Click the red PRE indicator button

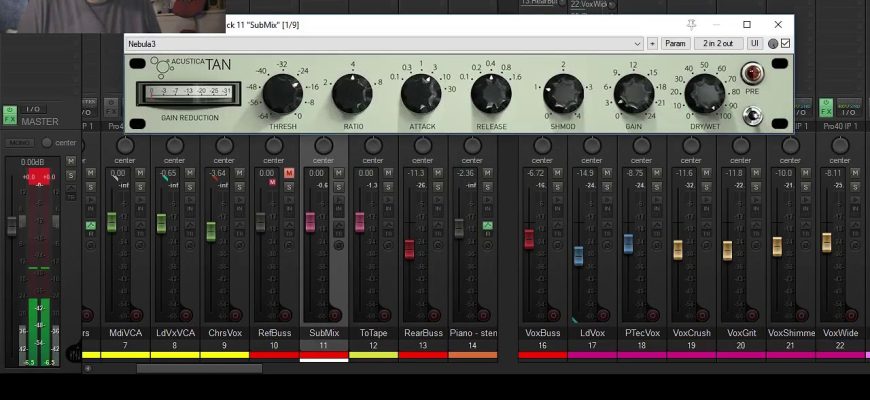751,75
